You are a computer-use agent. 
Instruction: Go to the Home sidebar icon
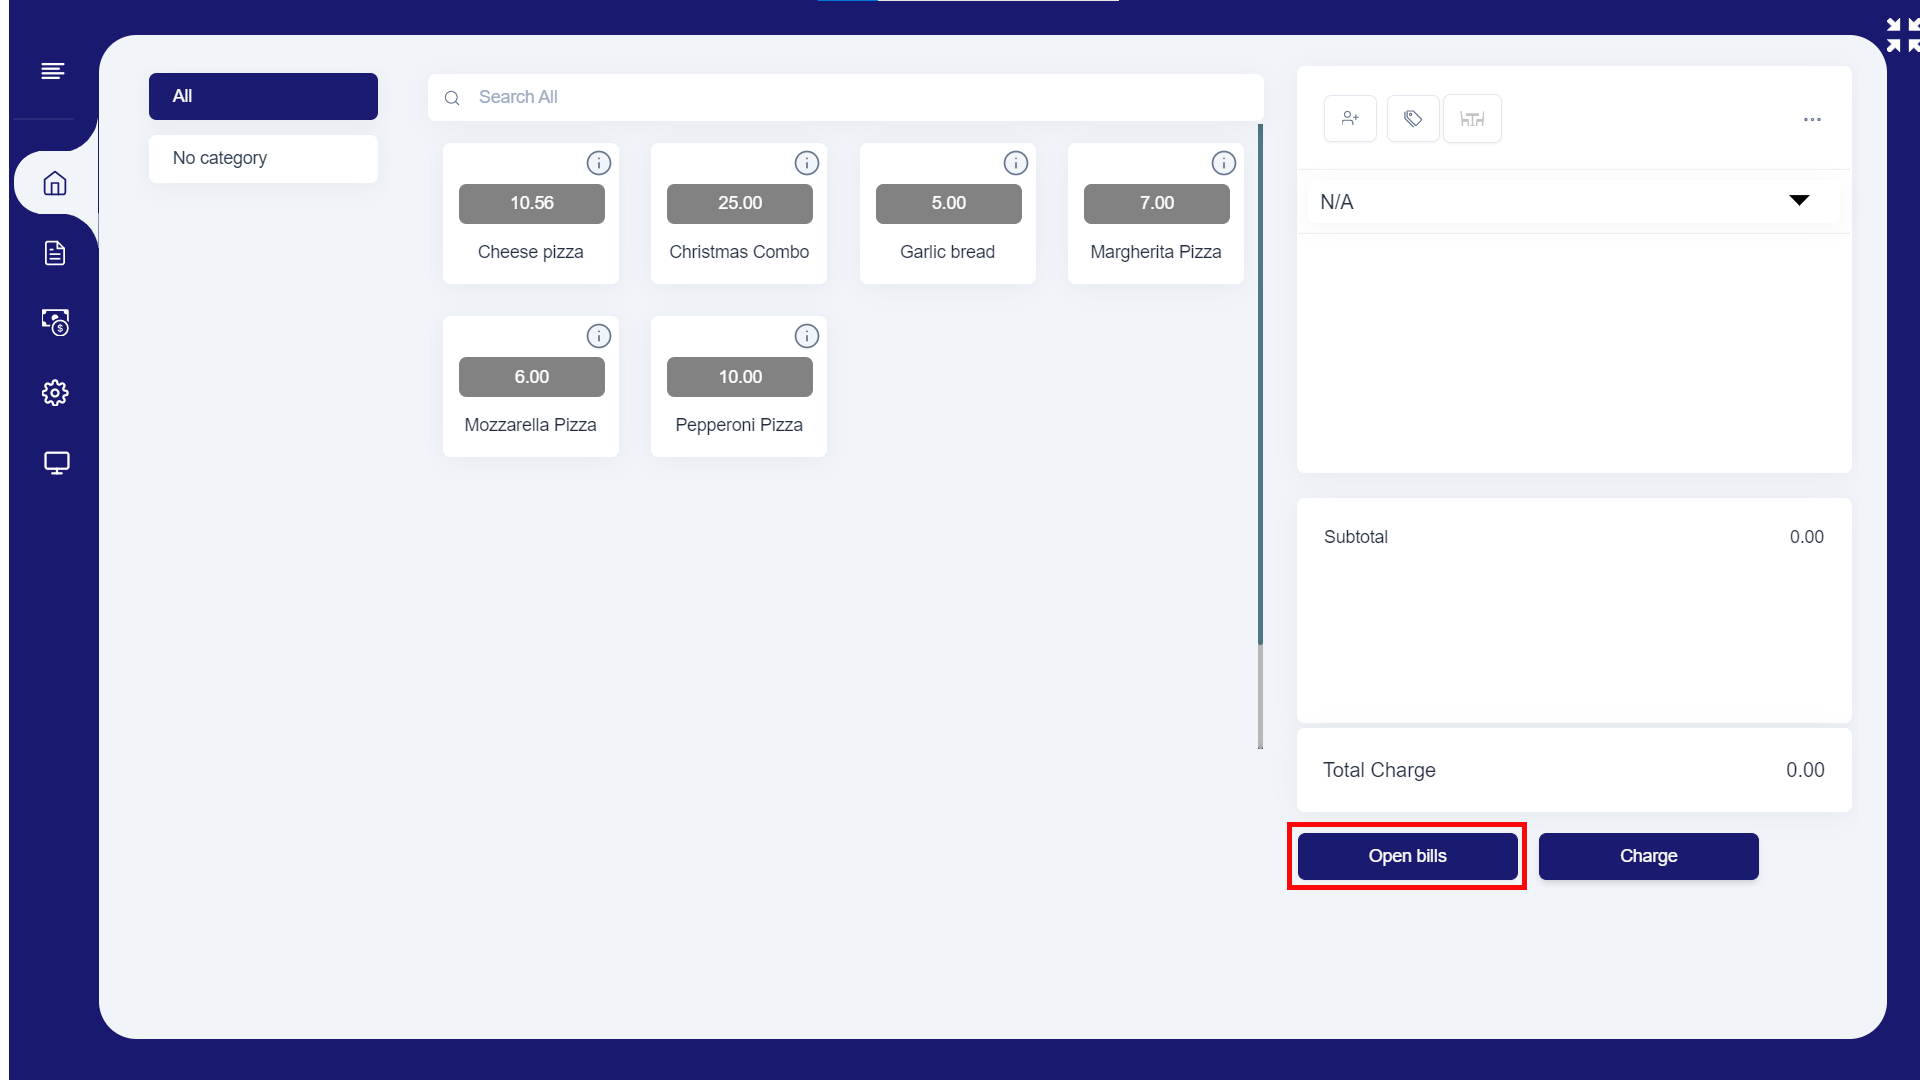[x=55, y=183]
